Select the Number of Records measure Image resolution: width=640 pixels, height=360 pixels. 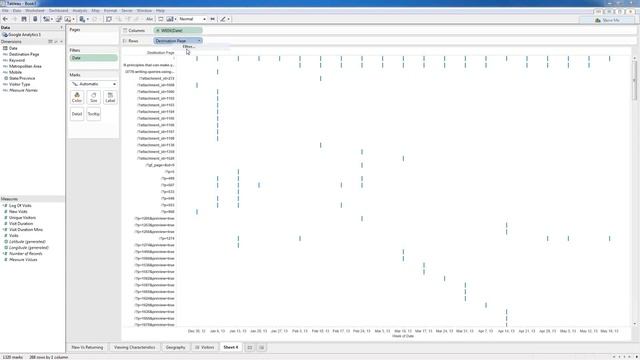click(26, 253)
